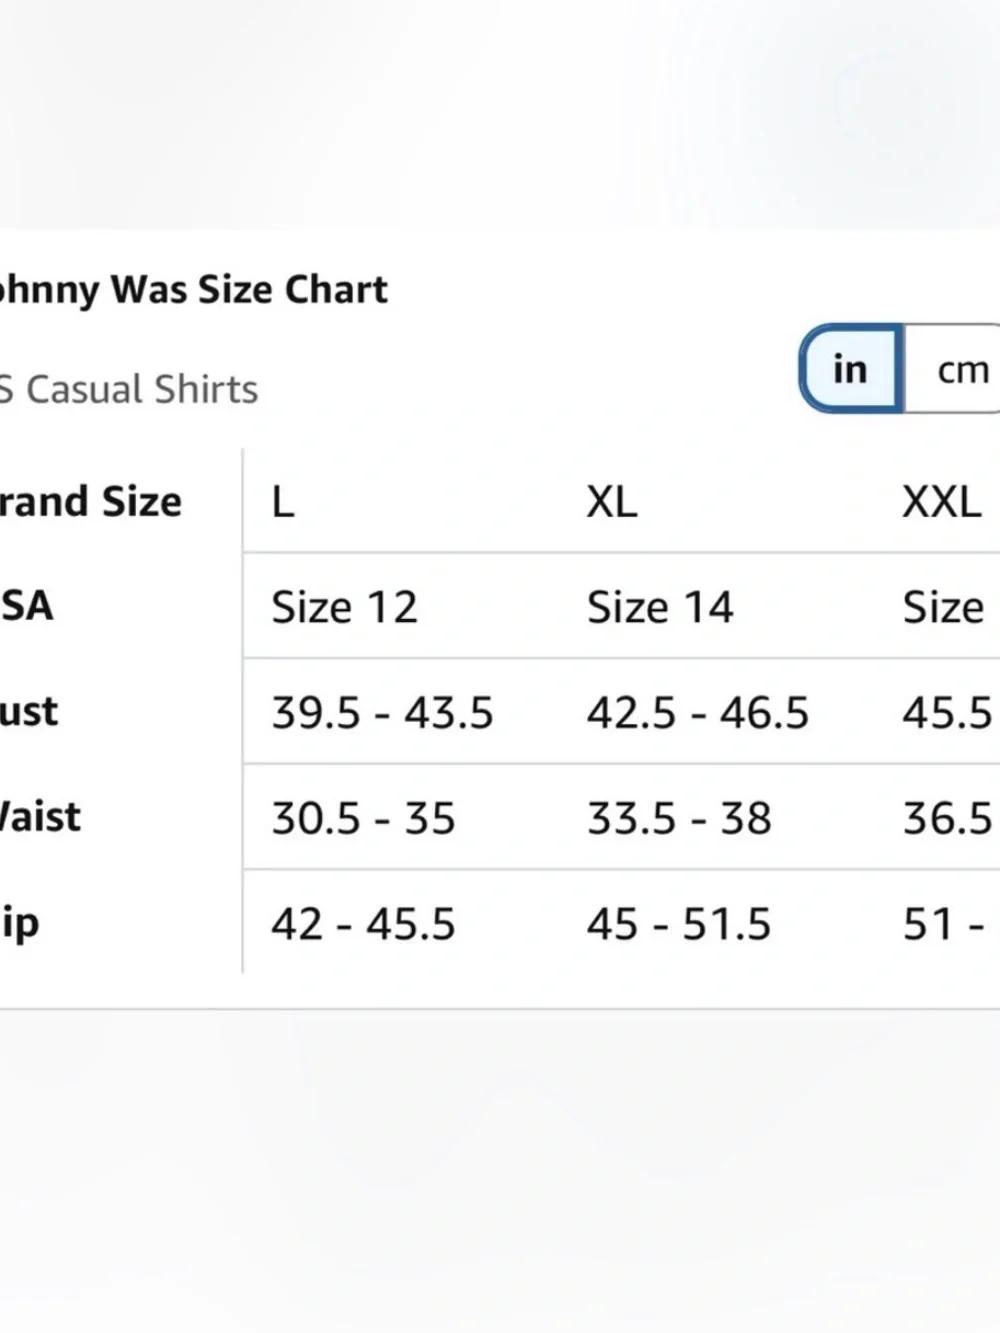Click the hip value 45 - 51.5

click(x=679, y=924)
